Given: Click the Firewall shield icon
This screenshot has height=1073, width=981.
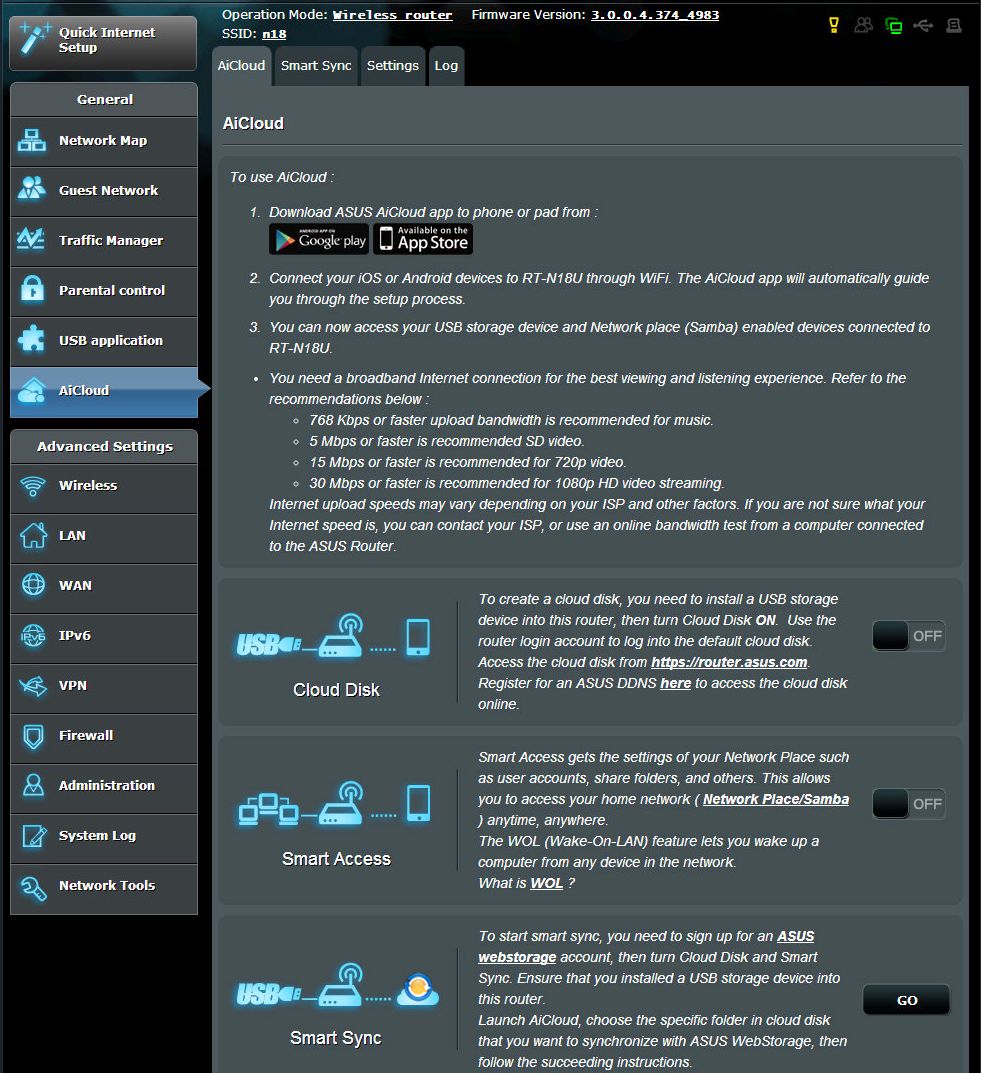Looking at the screenshot, I should (x=32, y=736).
